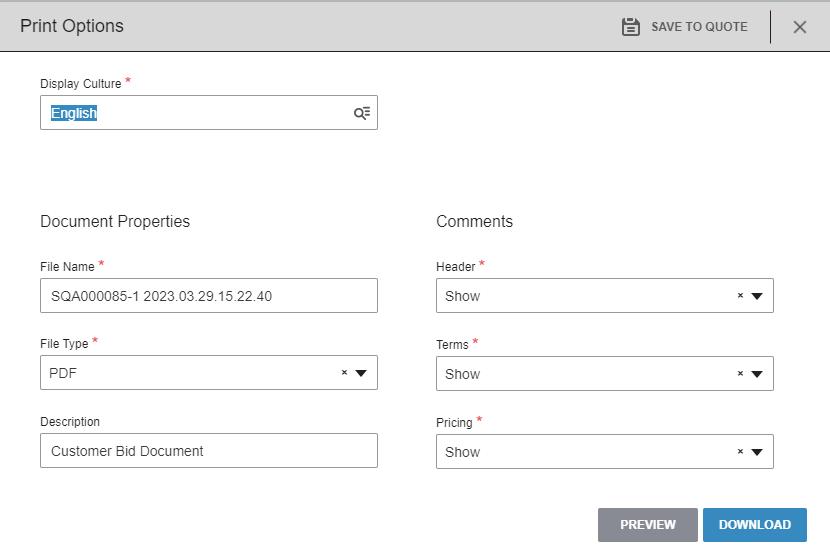
Task: Close the Print Options dialog
Action: (800, 27)
